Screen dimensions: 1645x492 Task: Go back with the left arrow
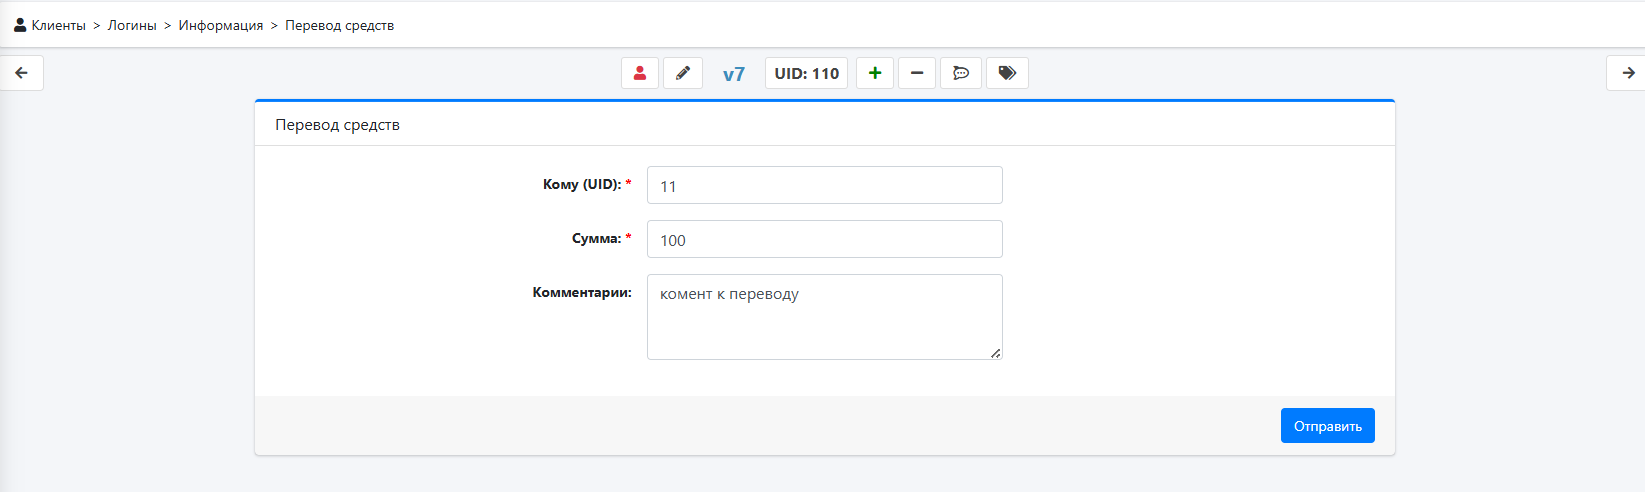tap(21, 73)
